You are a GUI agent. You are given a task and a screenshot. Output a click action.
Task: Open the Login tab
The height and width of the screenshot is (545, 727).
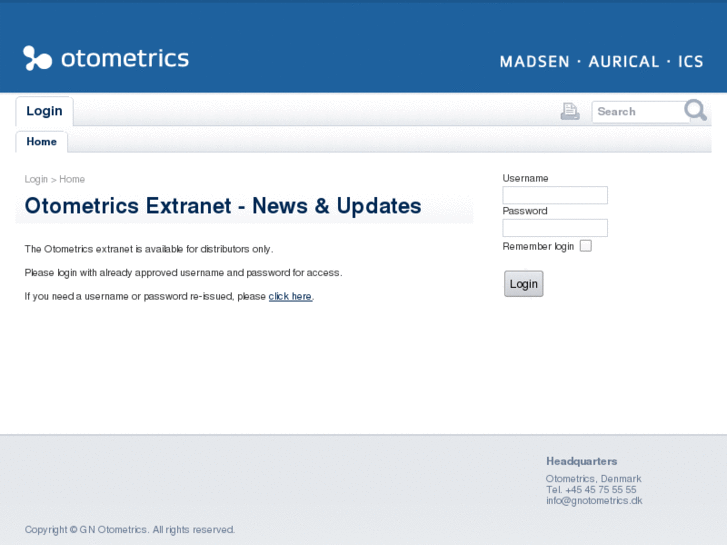[x=44, y=111]
